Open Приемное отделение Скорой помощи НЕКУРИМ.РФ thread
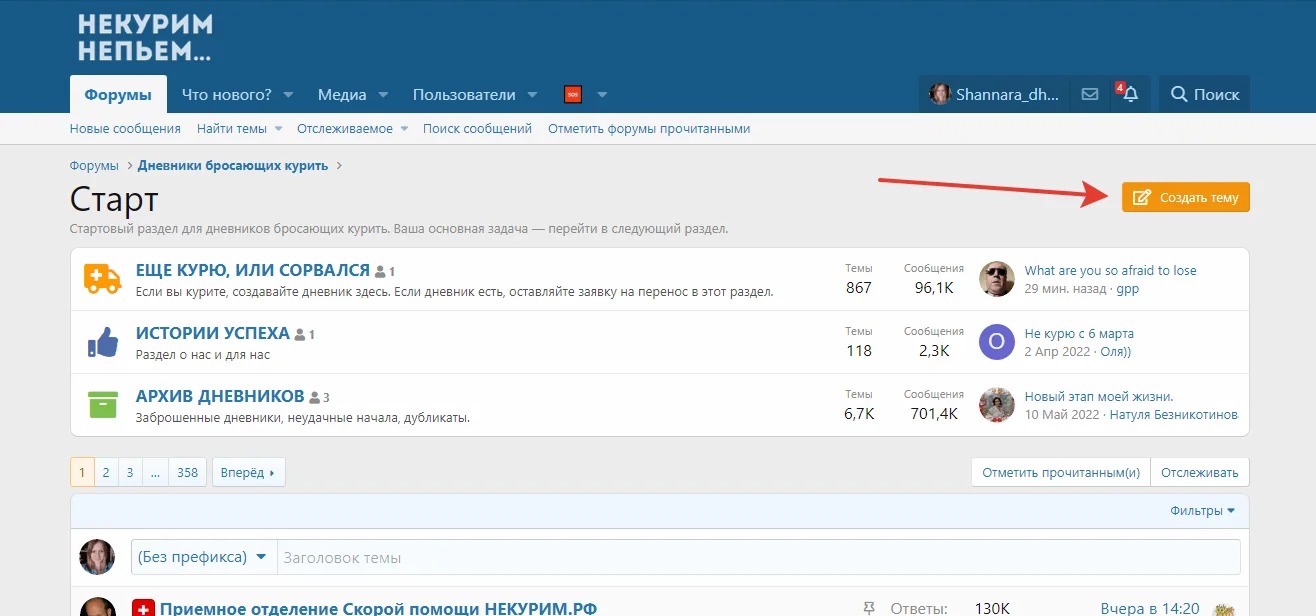The height and width of the screenshot is (616, 1316). pyautogui.click(x=378, y=608)
